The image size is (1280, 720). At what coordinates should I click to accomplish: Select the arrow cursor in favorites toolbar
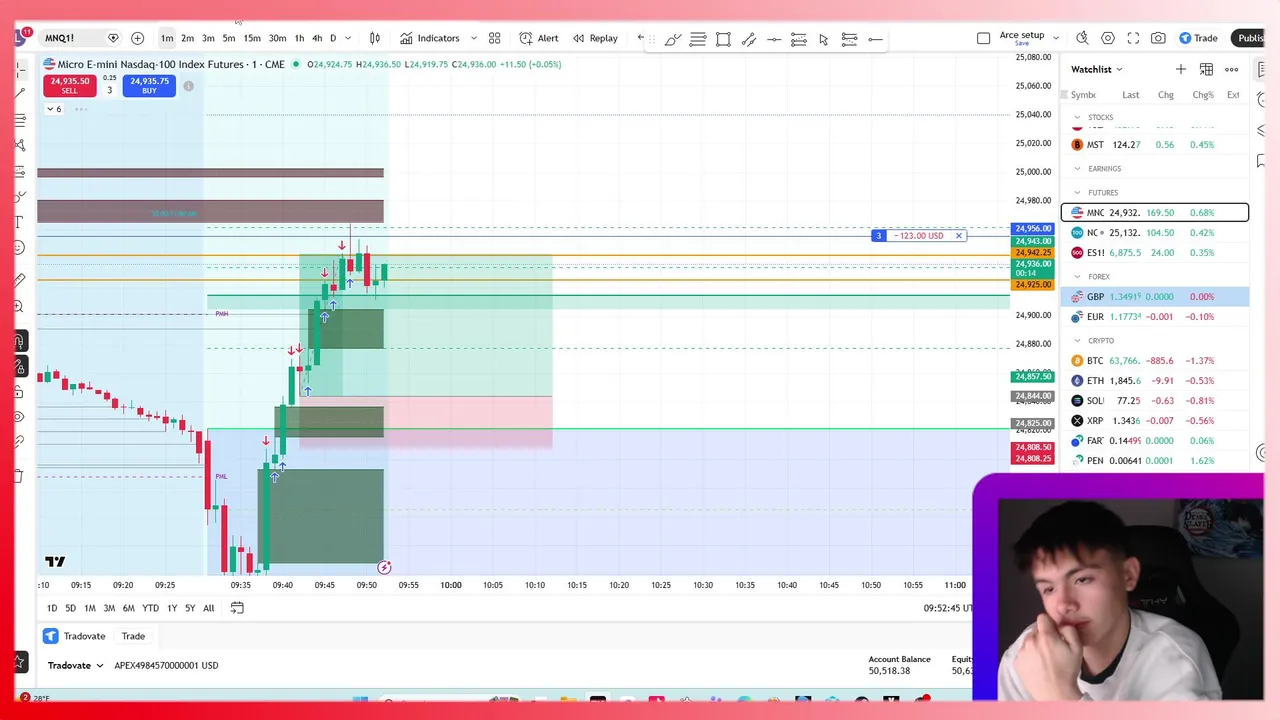coord(824,39)
